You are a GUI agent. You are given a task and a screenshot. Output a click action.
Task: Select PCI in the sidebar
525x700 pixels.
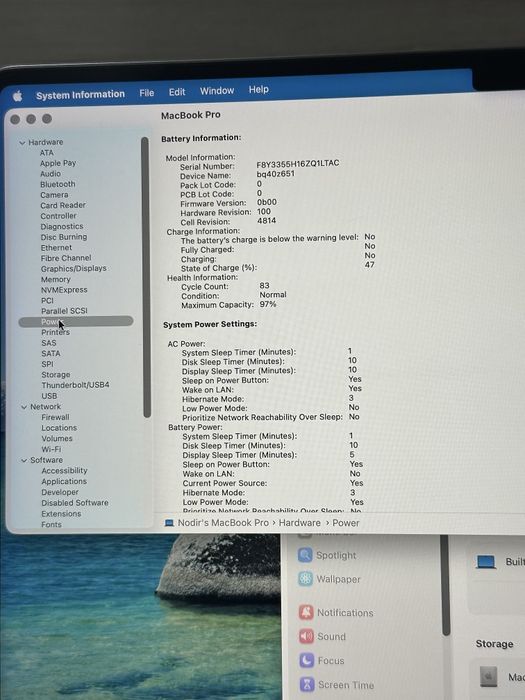pyautogui.click(x=47, y=300)
